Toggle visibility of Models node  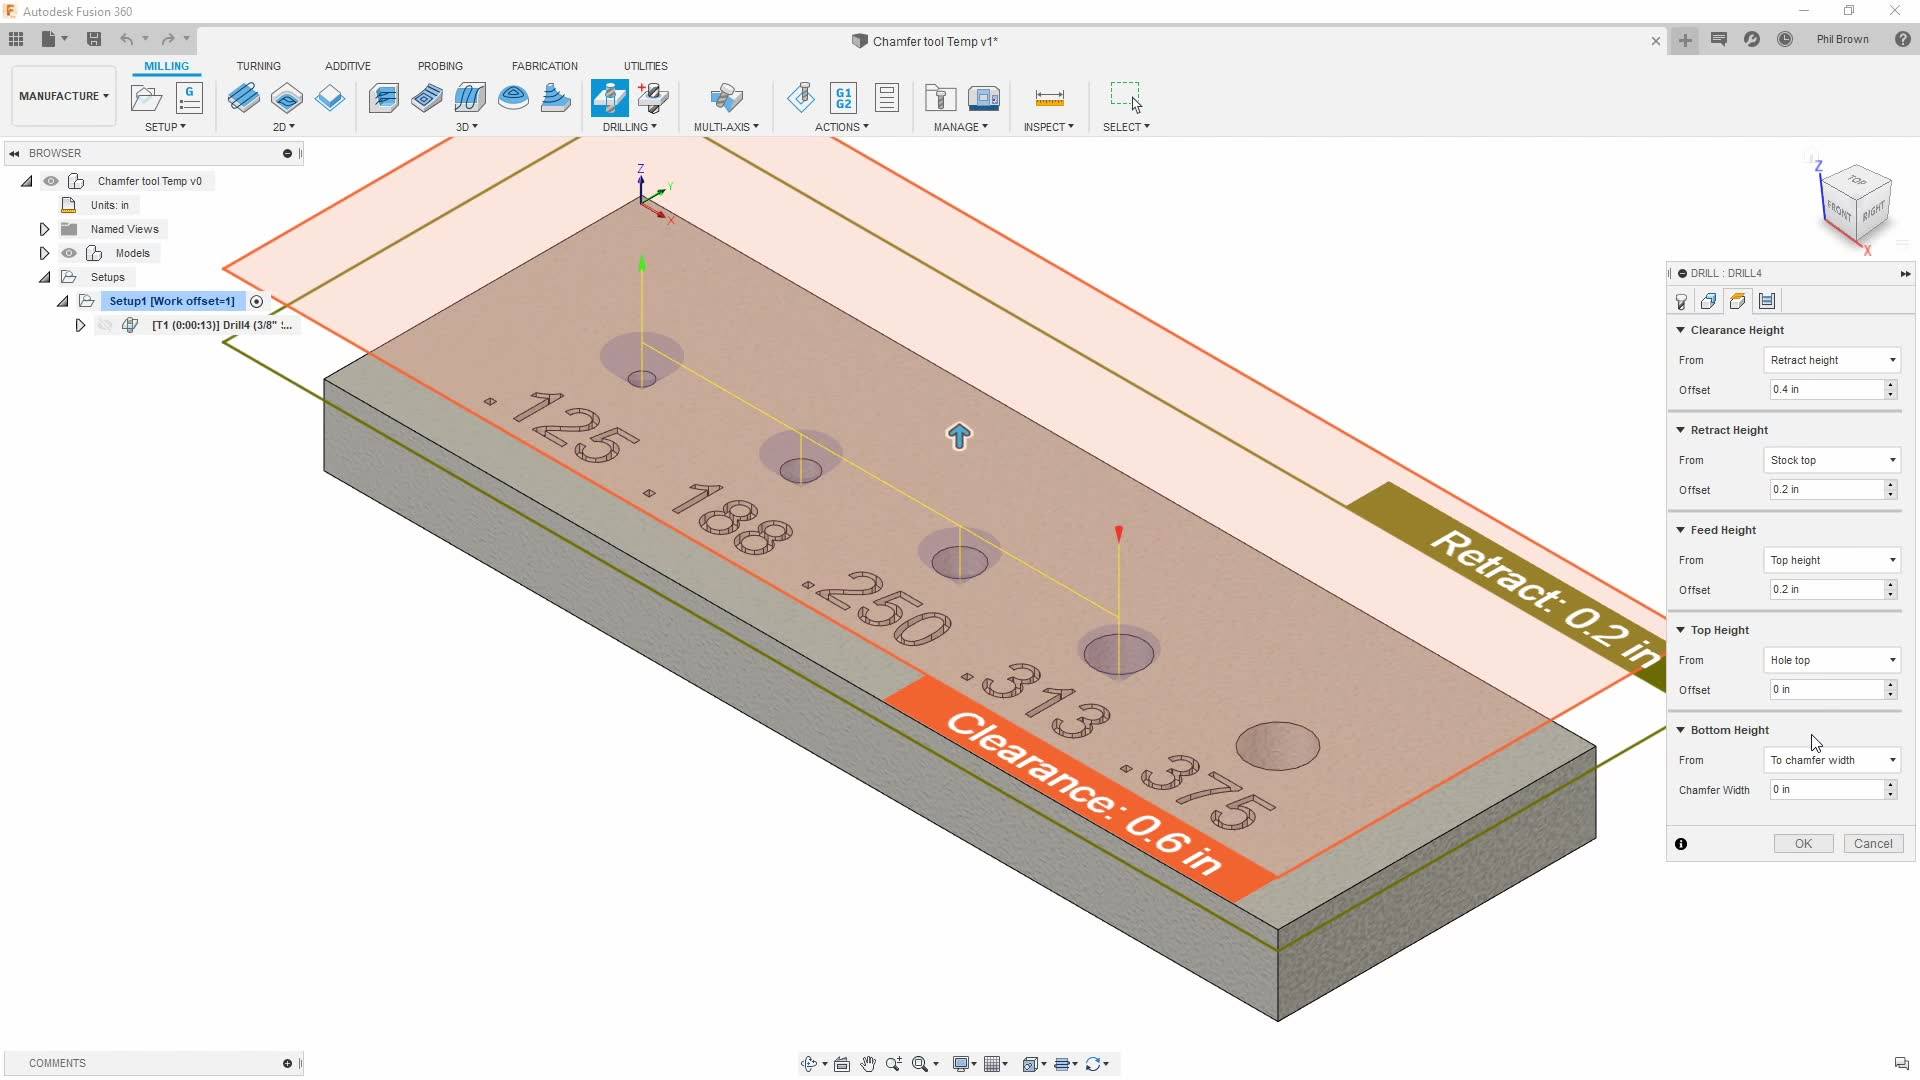click(69, 253)
